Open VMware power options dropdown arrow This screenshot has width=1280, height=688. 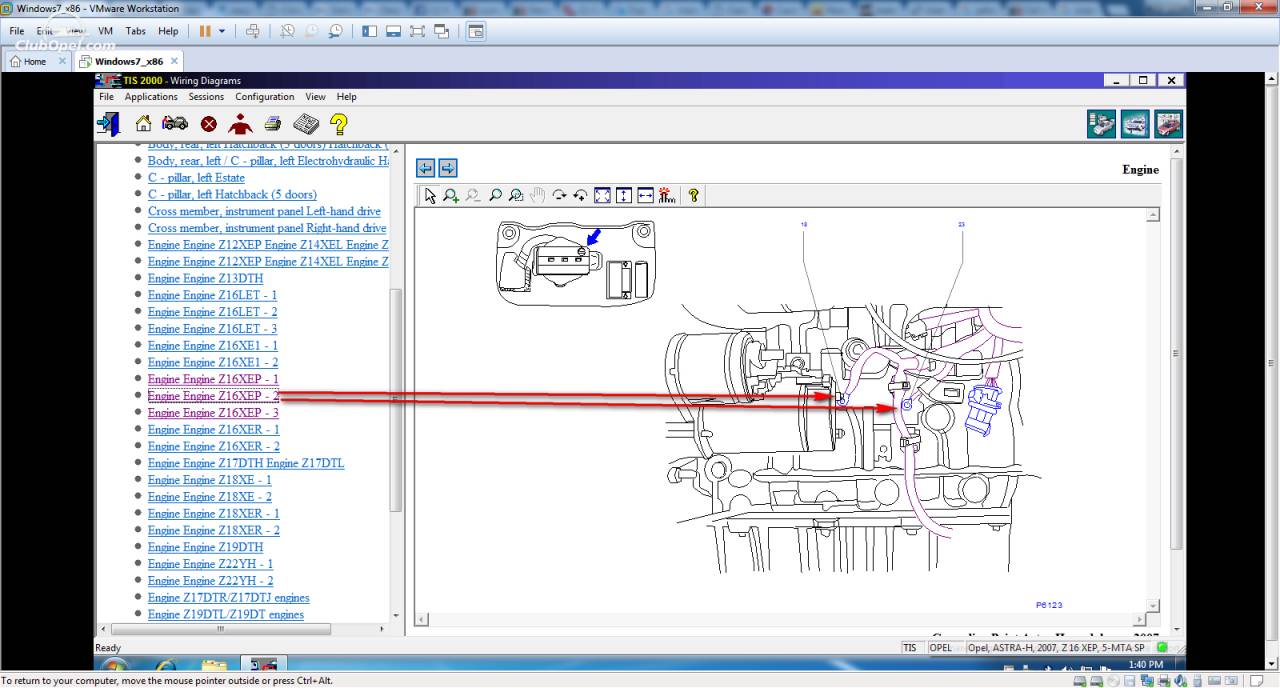pyautogui.click(x=222, y=31)
